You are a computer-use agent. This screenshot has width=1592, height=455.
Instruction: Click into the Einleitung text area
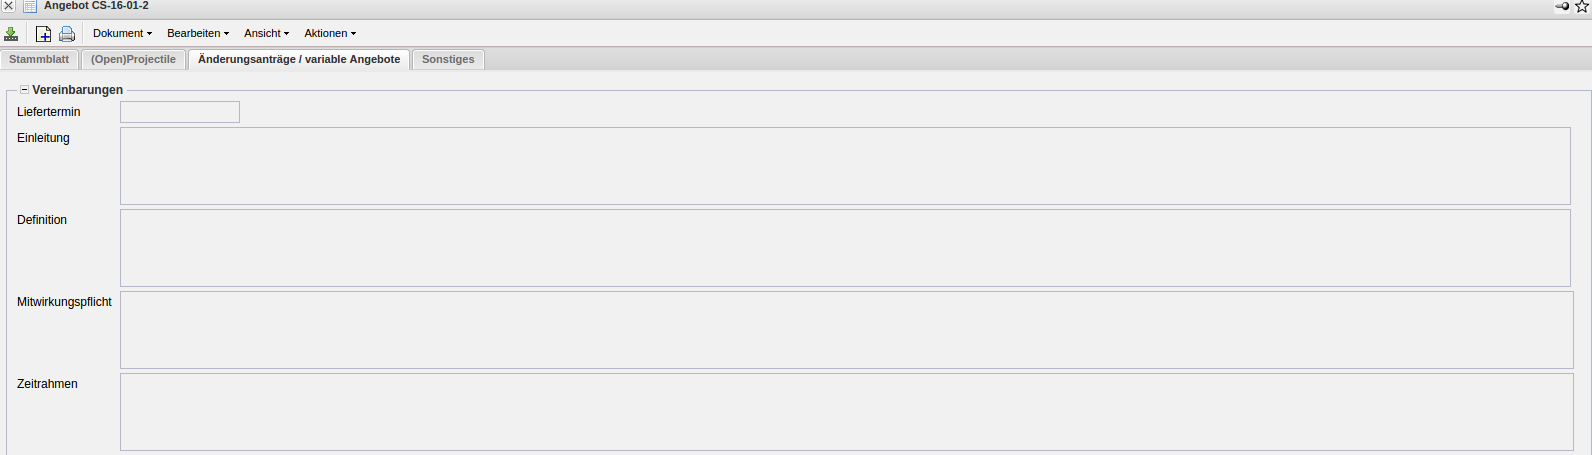[845, 166]
